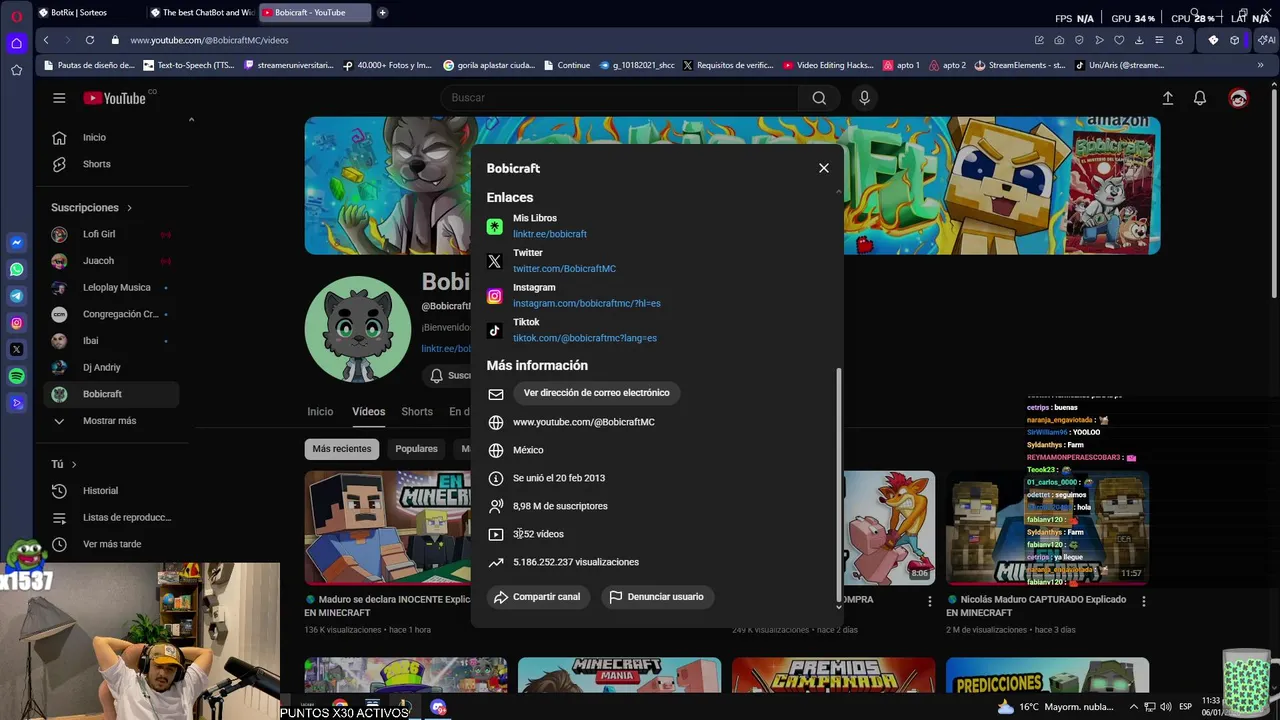Click Compartir canal button
The width and height of the screenshot is (1280, 720).
coord(537,597)
